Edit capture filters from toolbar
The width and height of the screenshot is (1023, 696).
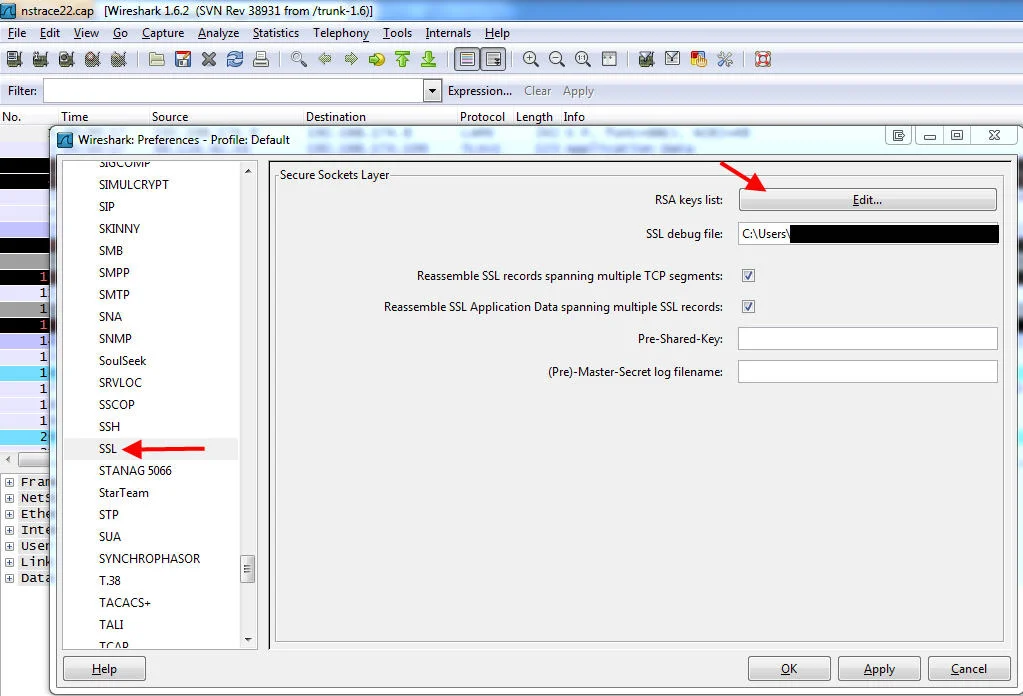(647, 59)
